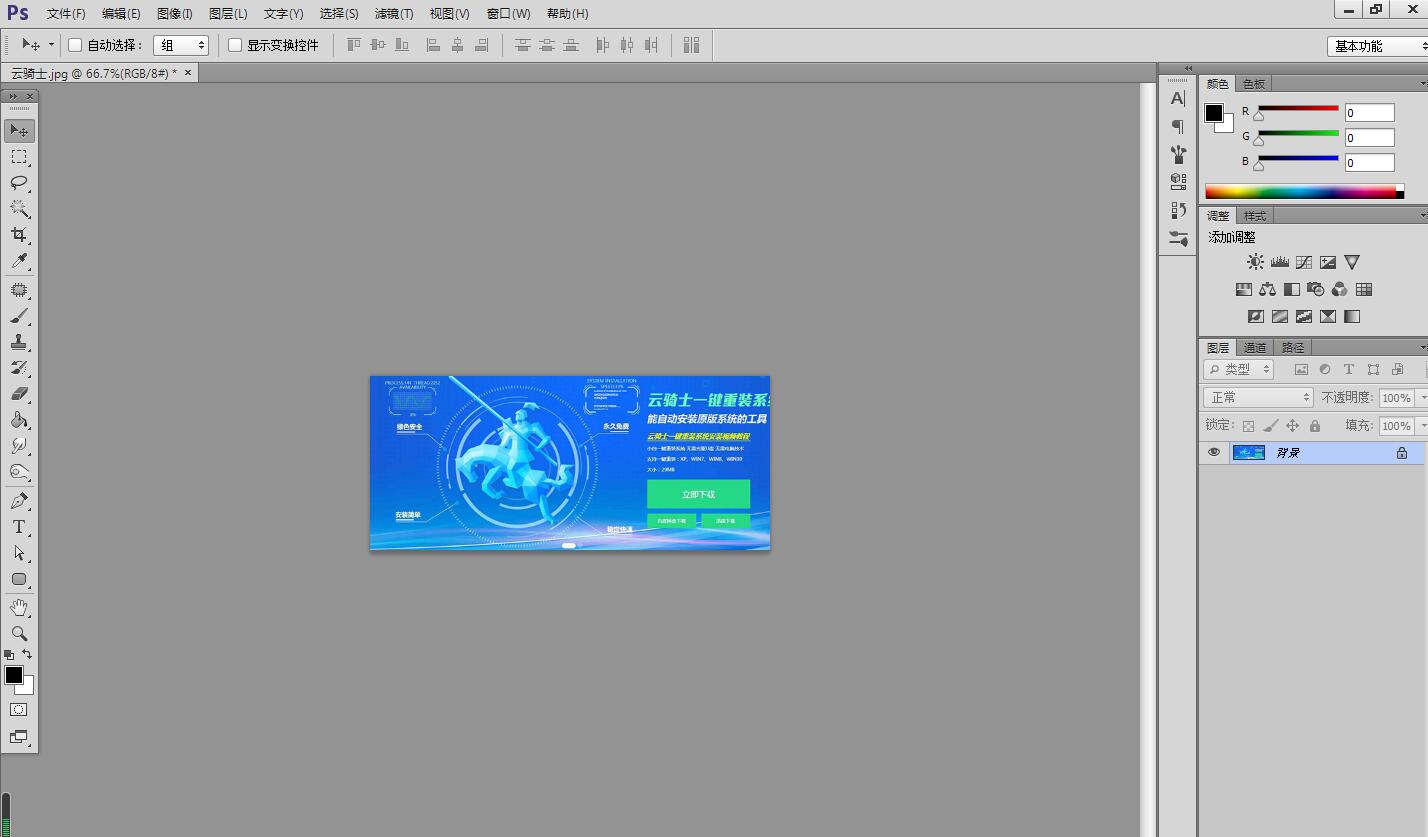Add Levels adjustment
Viewport: 1428px width, 837px height.
tap(1280, 262)
